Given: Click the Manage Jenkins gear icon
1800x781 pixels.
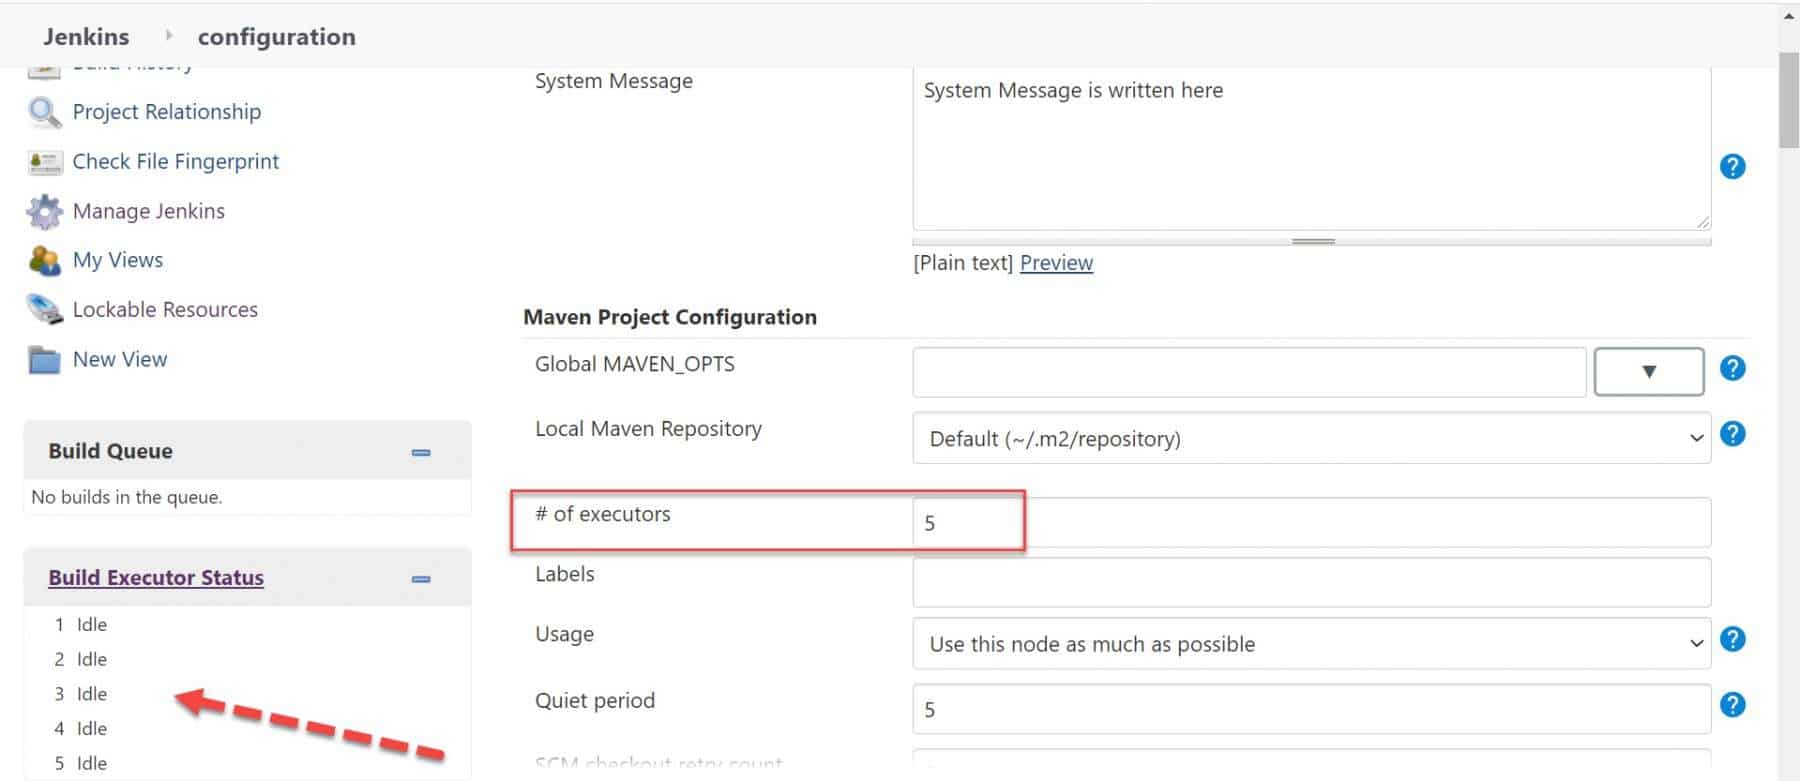Looking at the screenshot, I should 44,212.
